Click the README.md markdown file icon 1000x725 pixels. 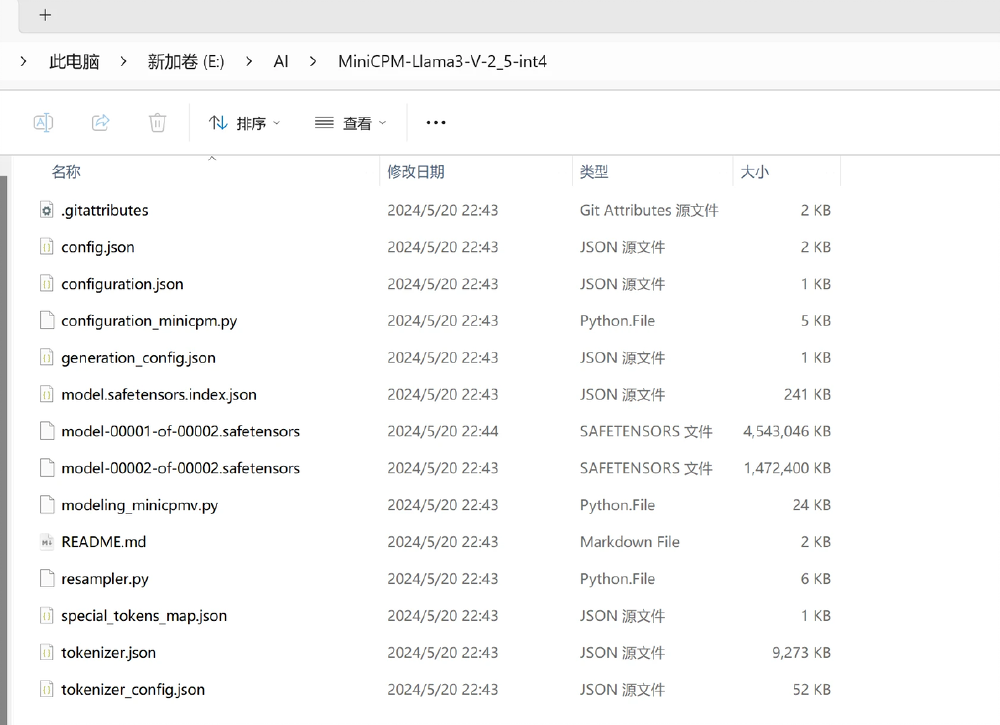pyautogui.click(x=46, y=542)
